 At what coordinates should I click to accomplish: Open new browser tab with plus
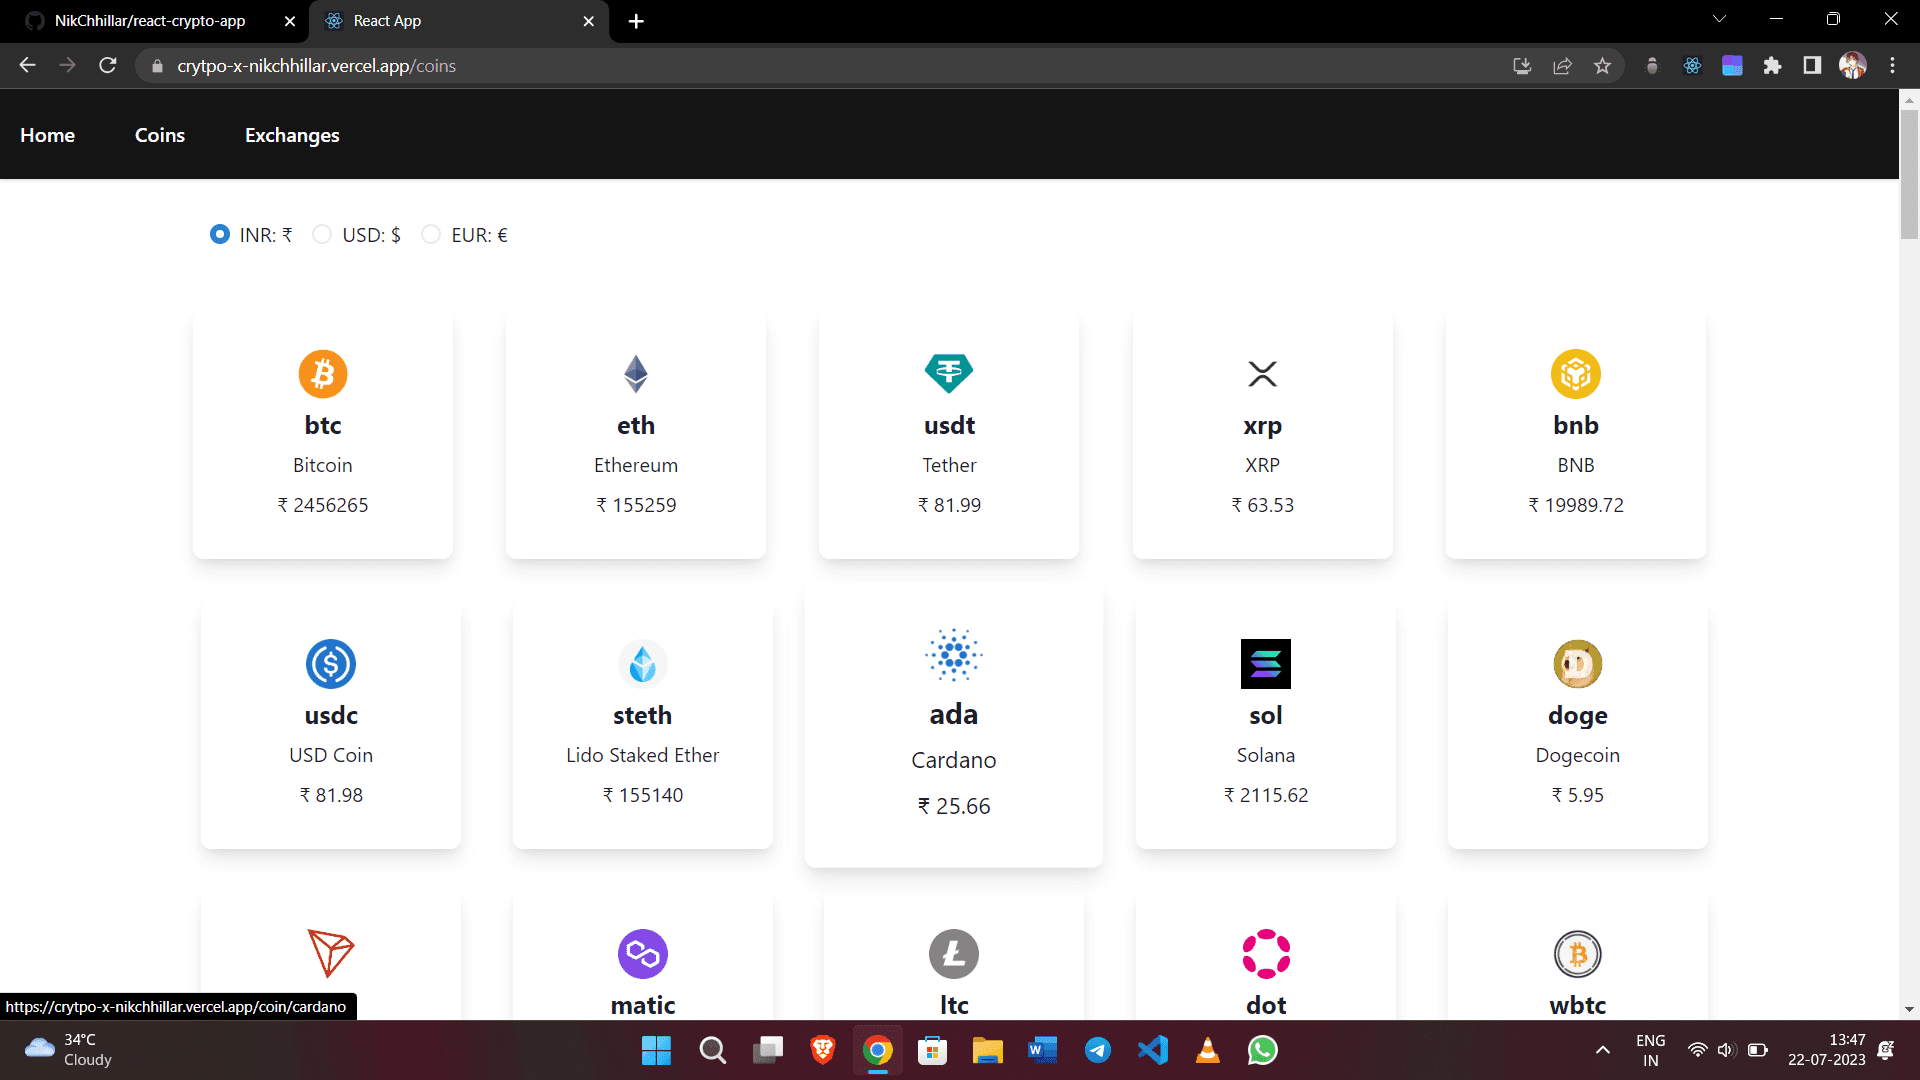tap(636, 21)
